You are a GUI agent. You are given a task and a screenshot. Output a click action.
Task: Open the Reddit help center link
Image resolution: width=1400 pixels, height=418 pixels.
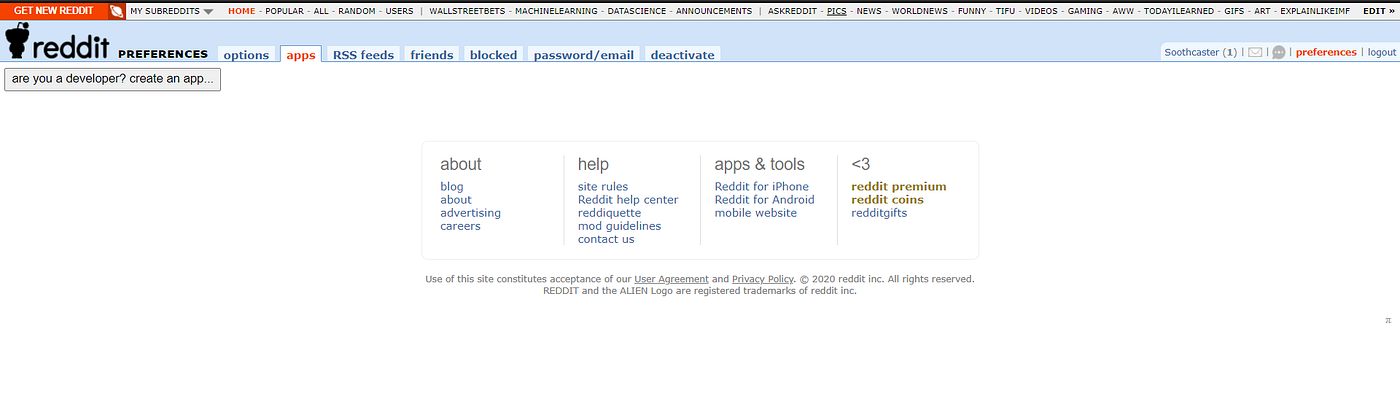tap(628, 200)
